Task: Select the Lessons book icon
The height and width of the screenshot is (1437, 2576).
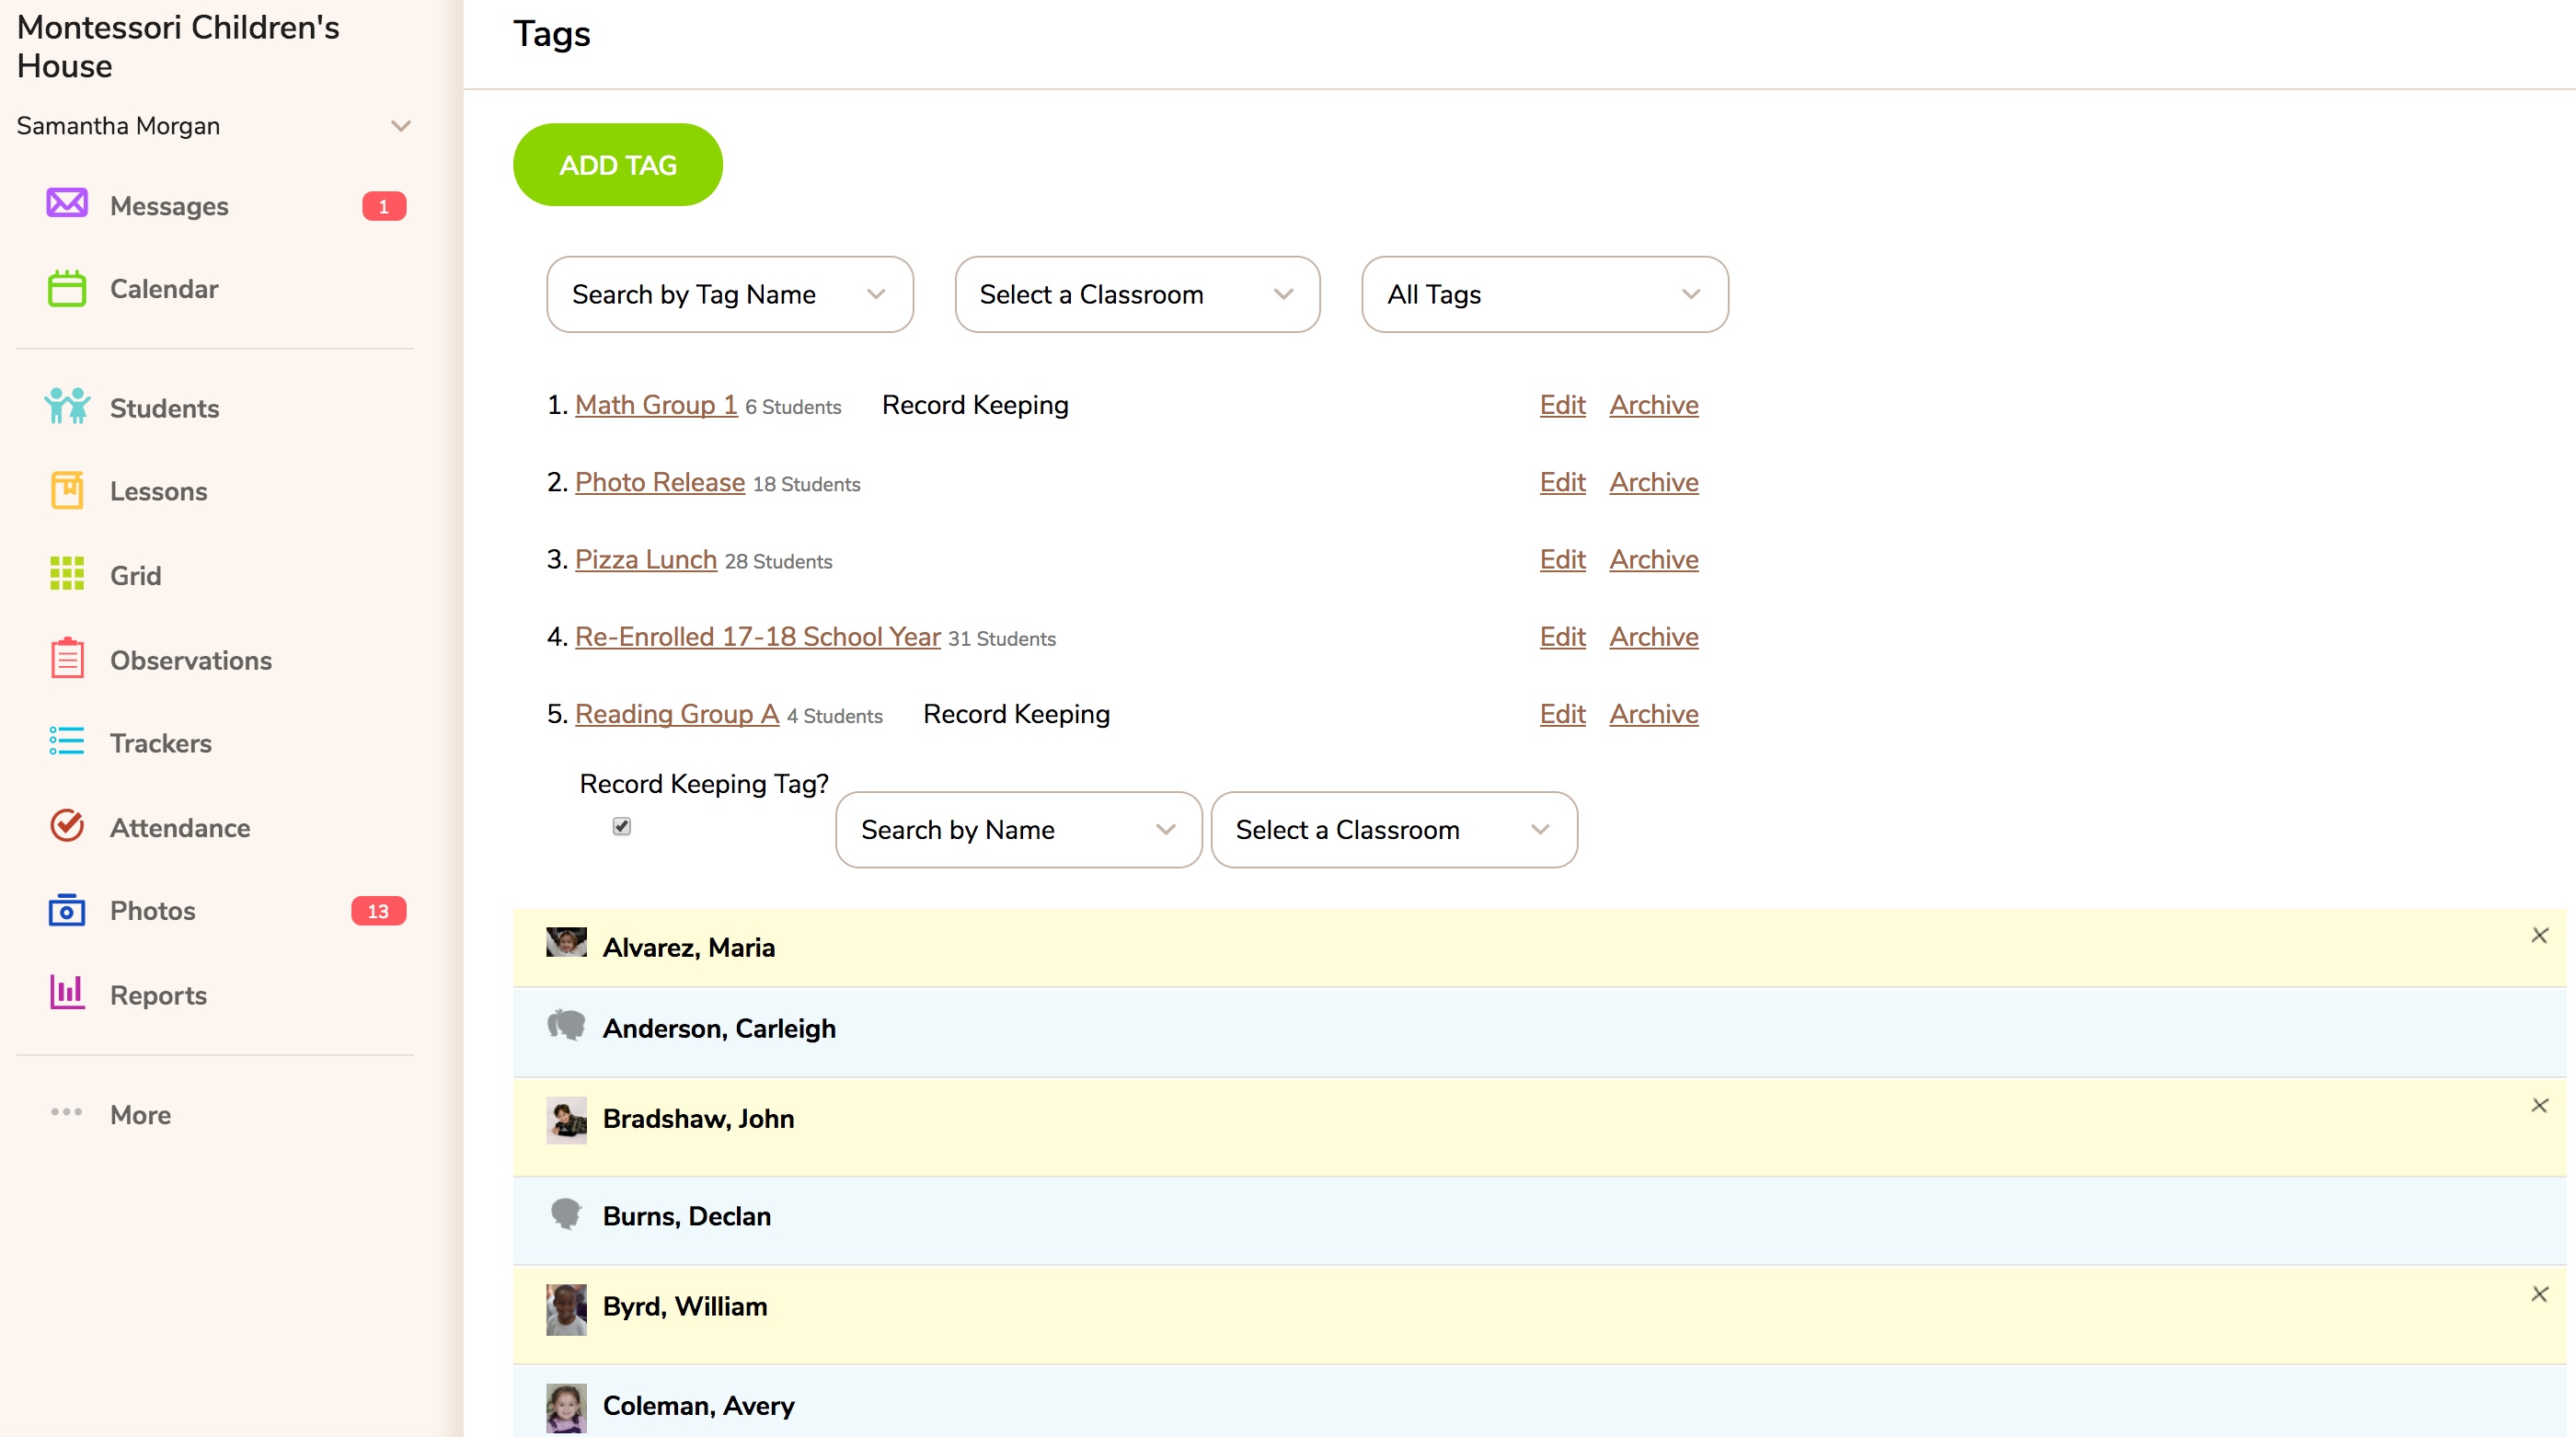Action: 67,490
